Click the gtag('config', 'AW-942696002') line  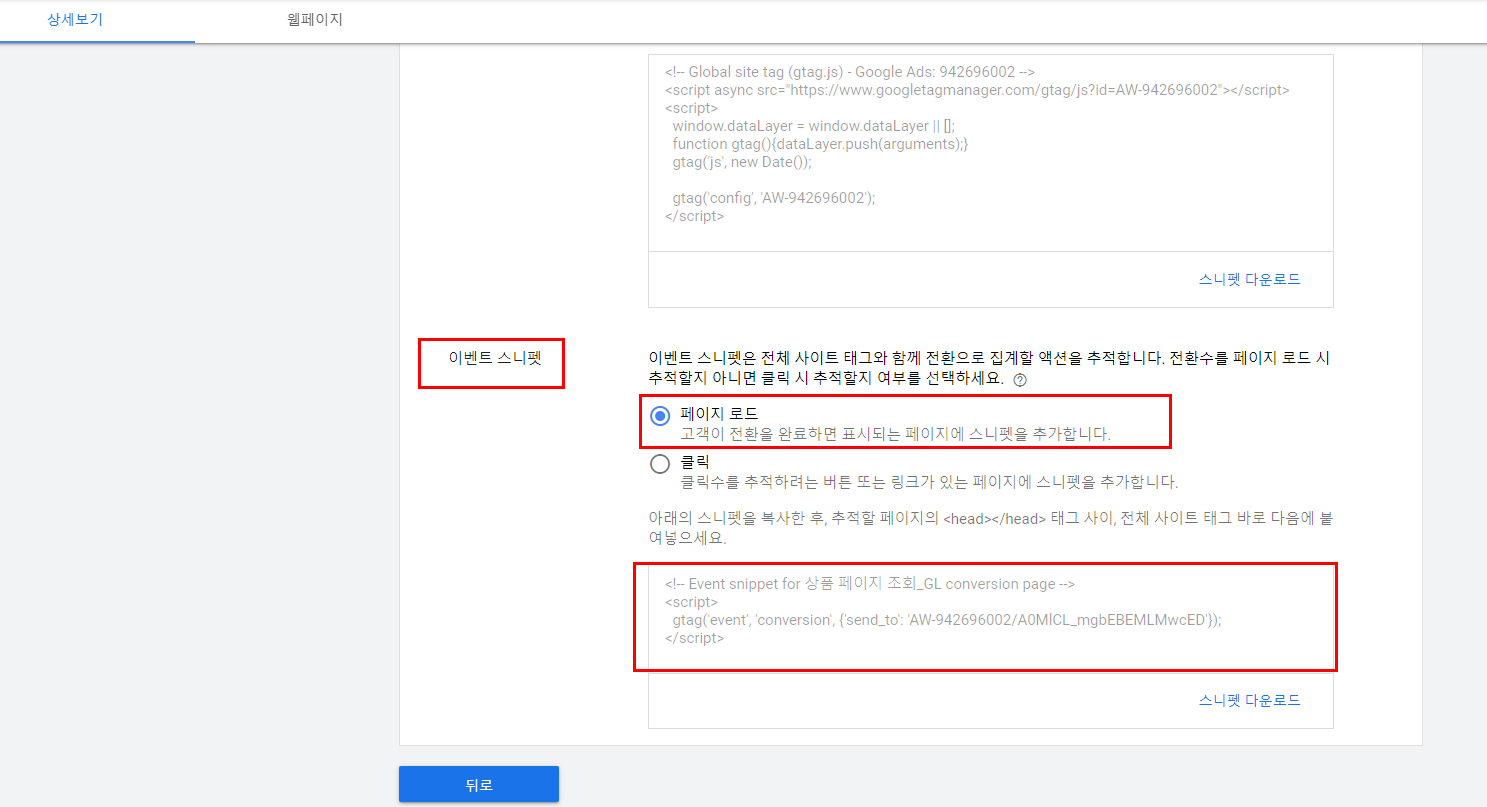774,198
